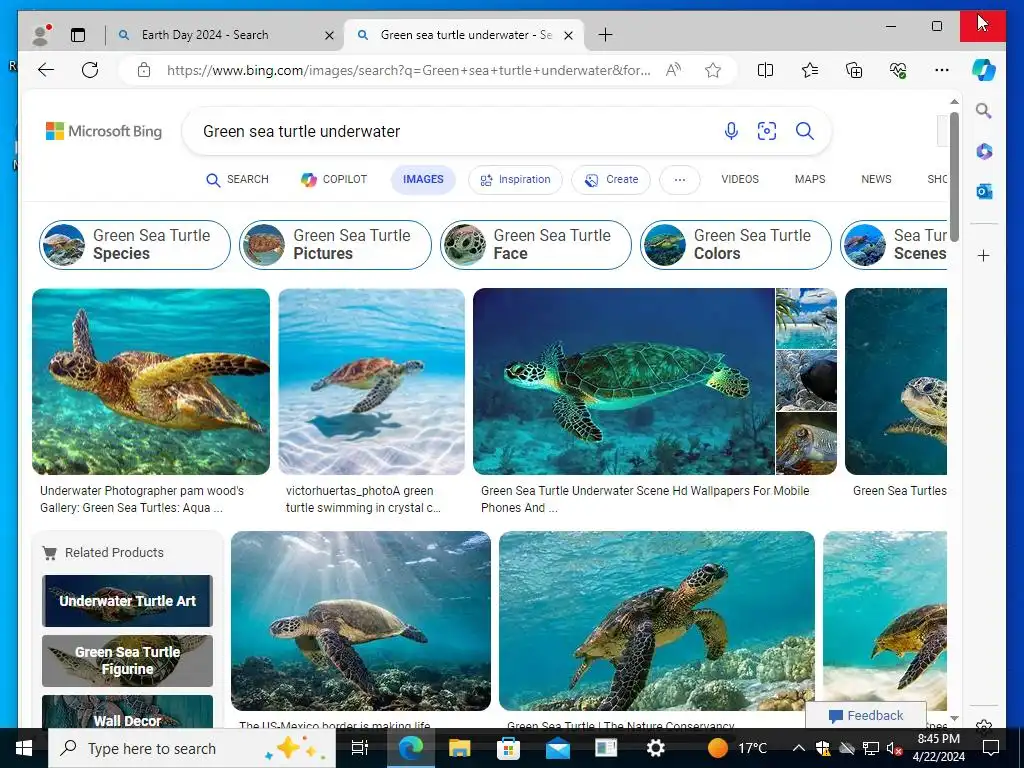Close the Green sea turtle underwater tab
1024x768 pixels.
tap(569, 35)
